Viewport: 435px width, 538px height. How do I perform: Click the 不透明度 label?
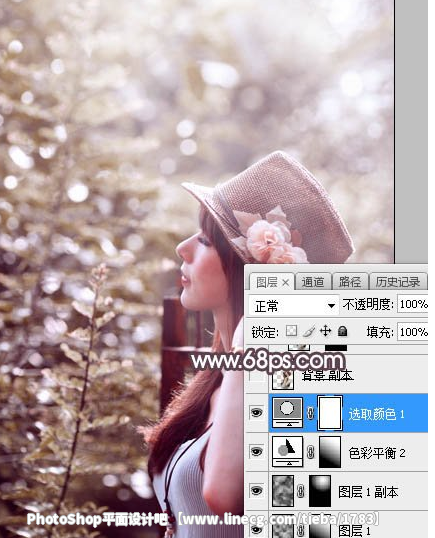[367, 304]
